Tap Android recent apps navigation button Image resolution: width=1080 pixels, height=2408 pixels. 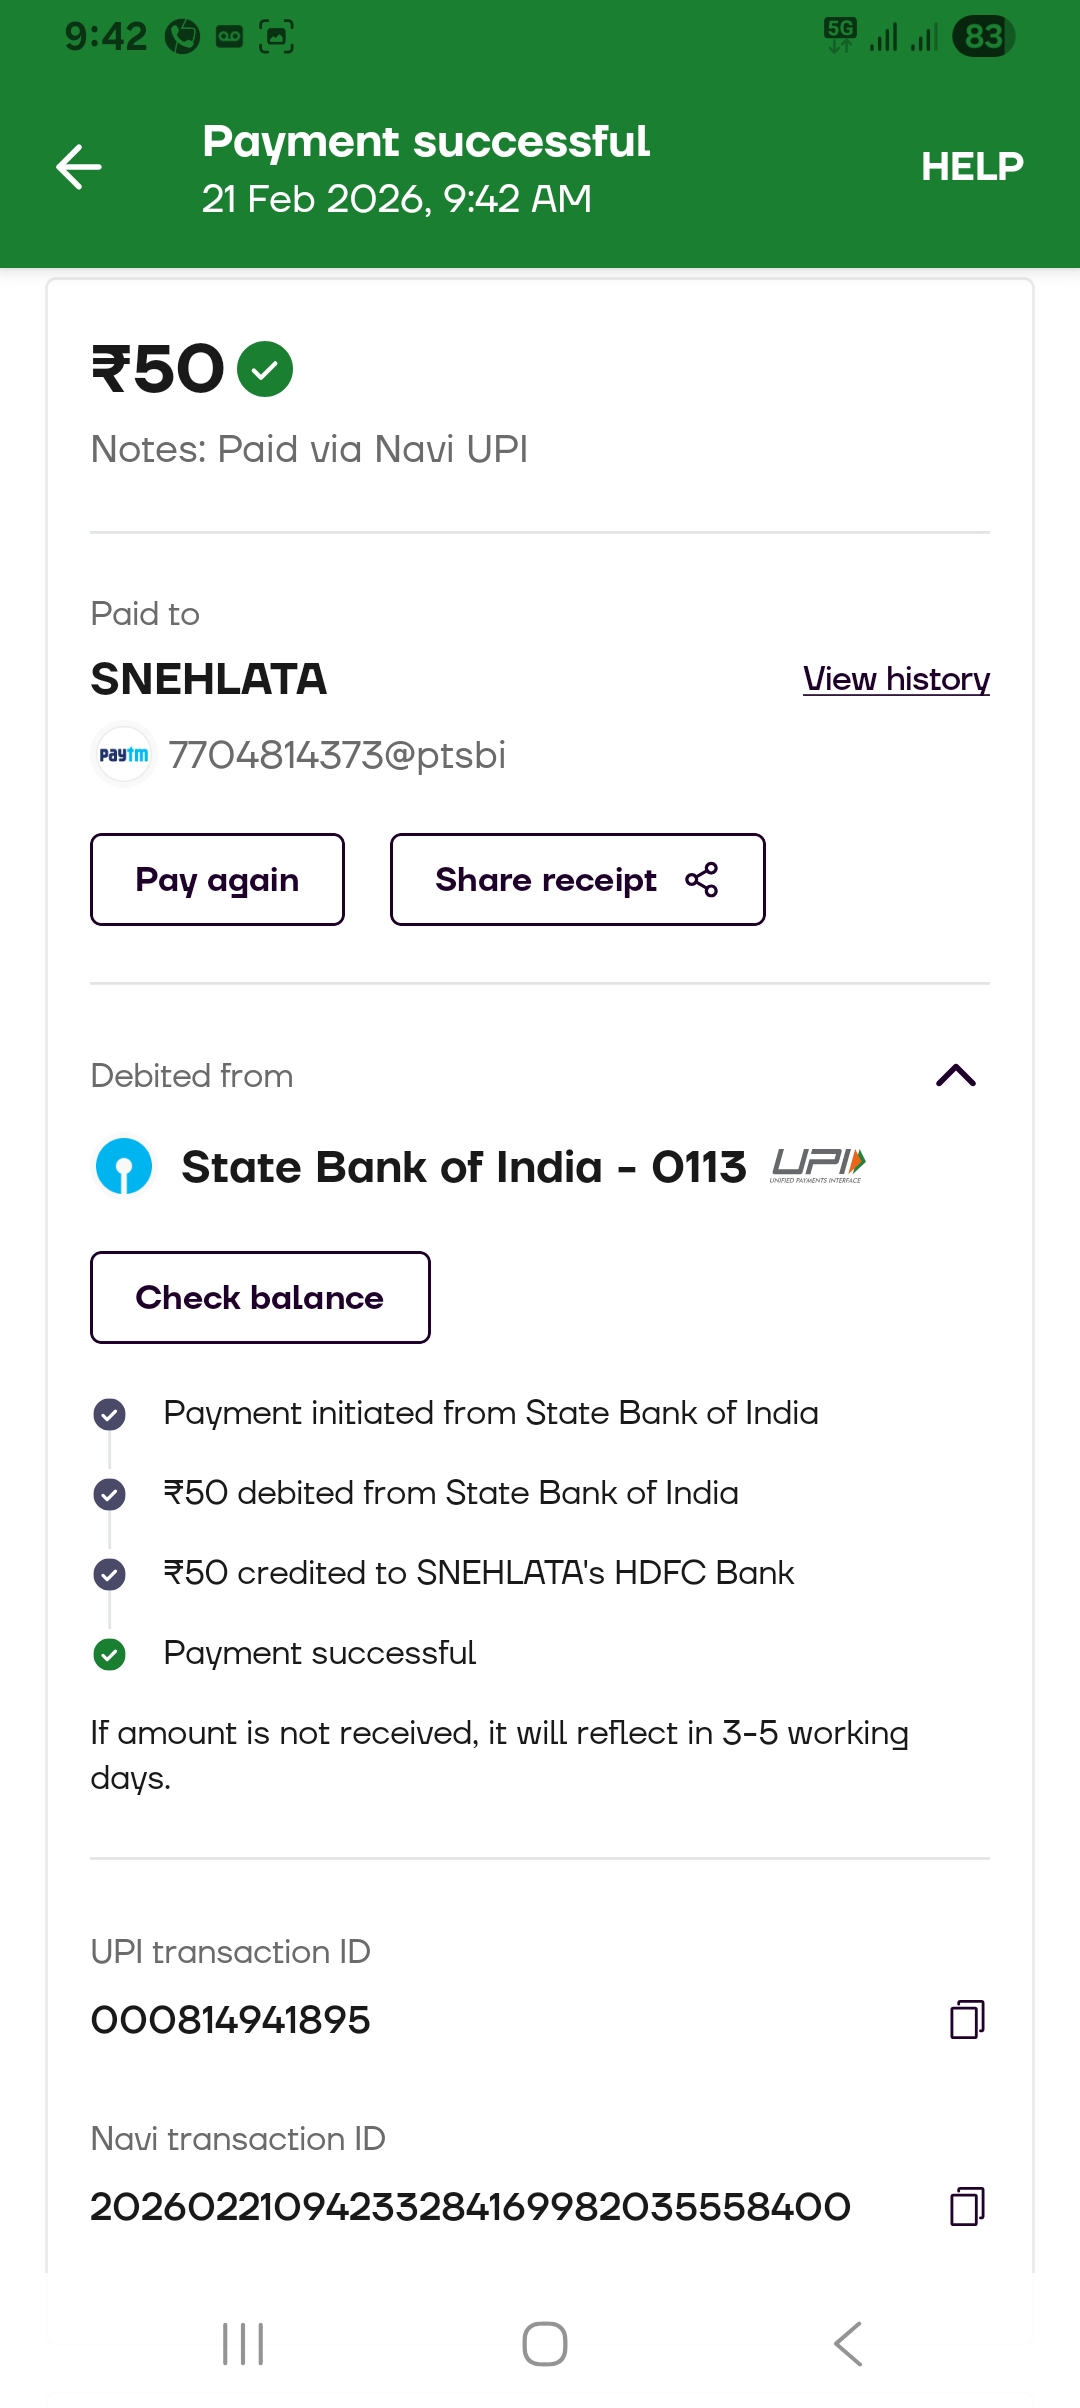[x=243, y=2343]
